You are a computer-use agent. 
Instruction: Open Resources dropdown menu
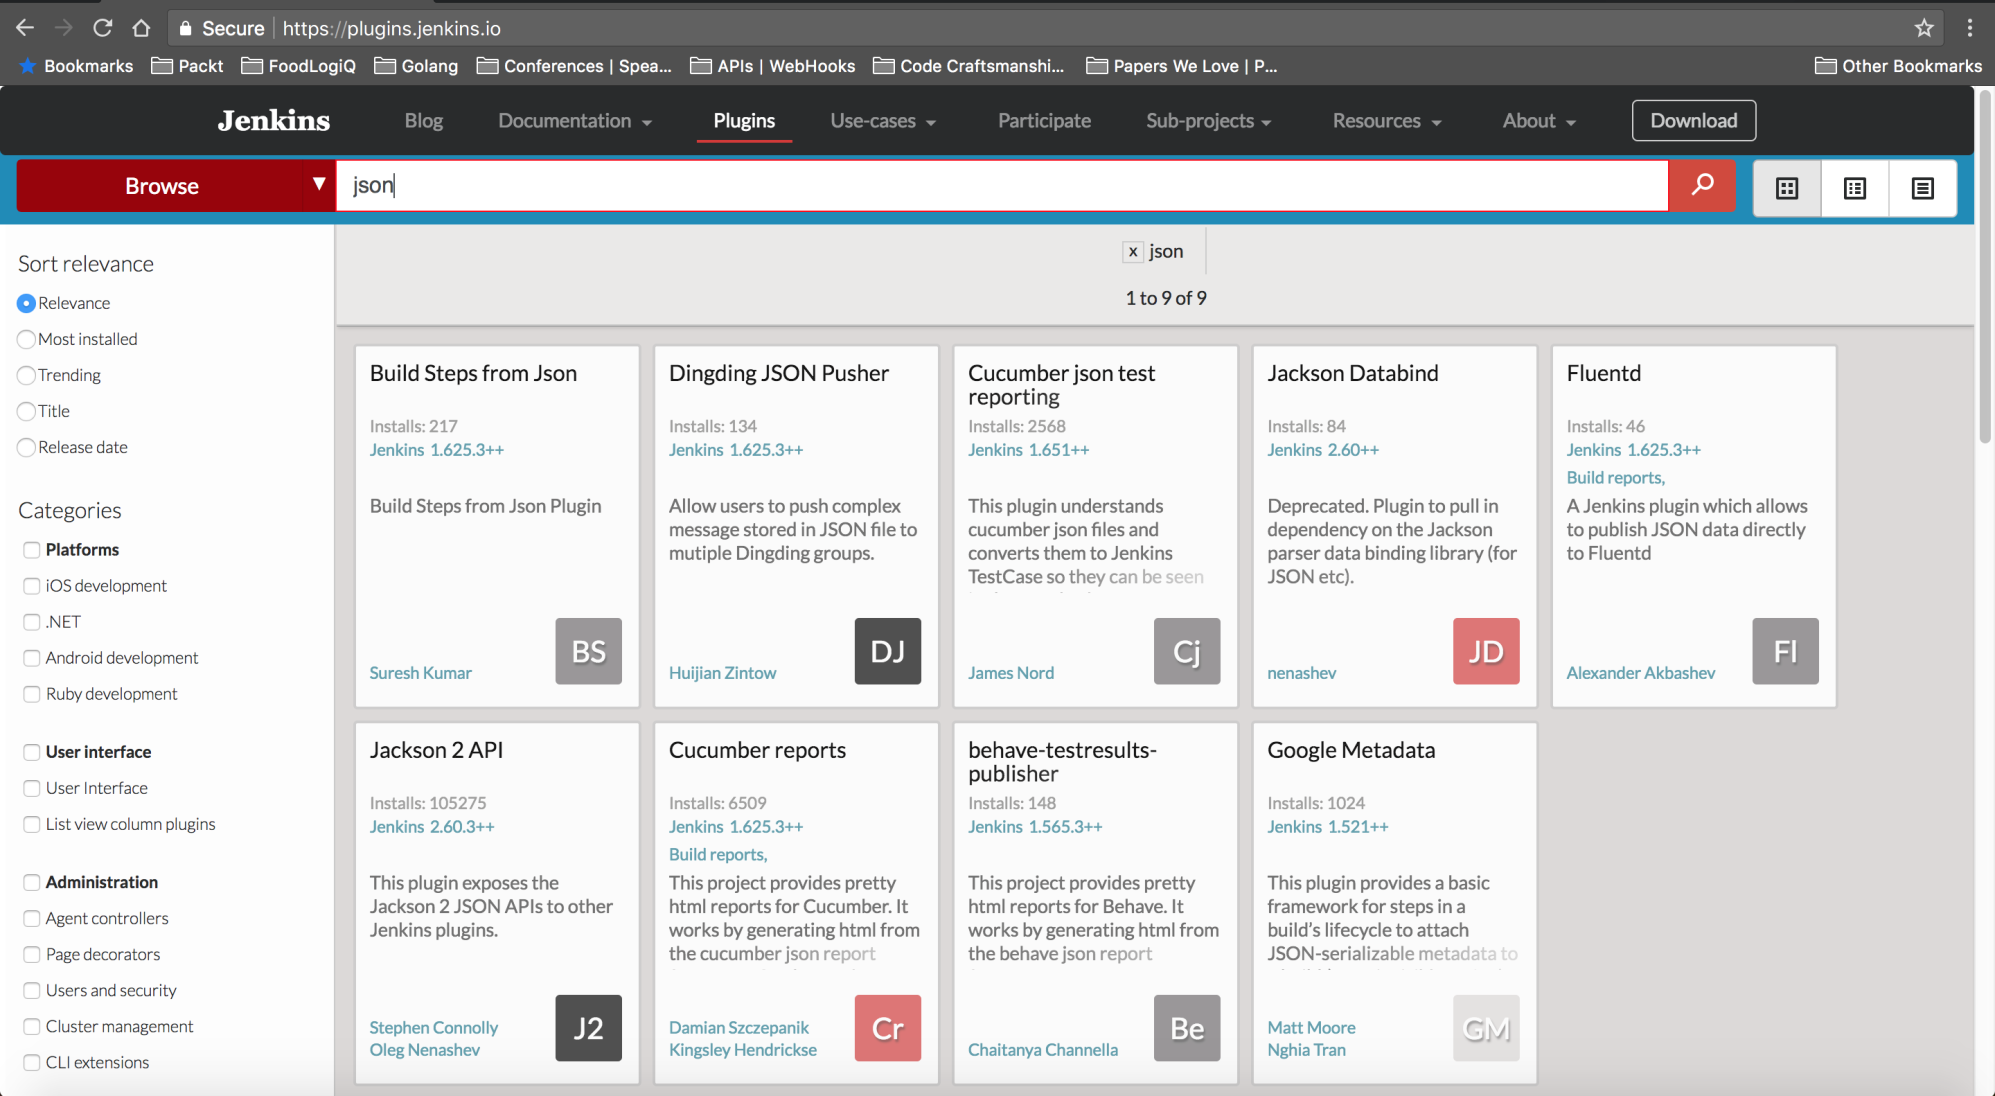pos(1387,121)
